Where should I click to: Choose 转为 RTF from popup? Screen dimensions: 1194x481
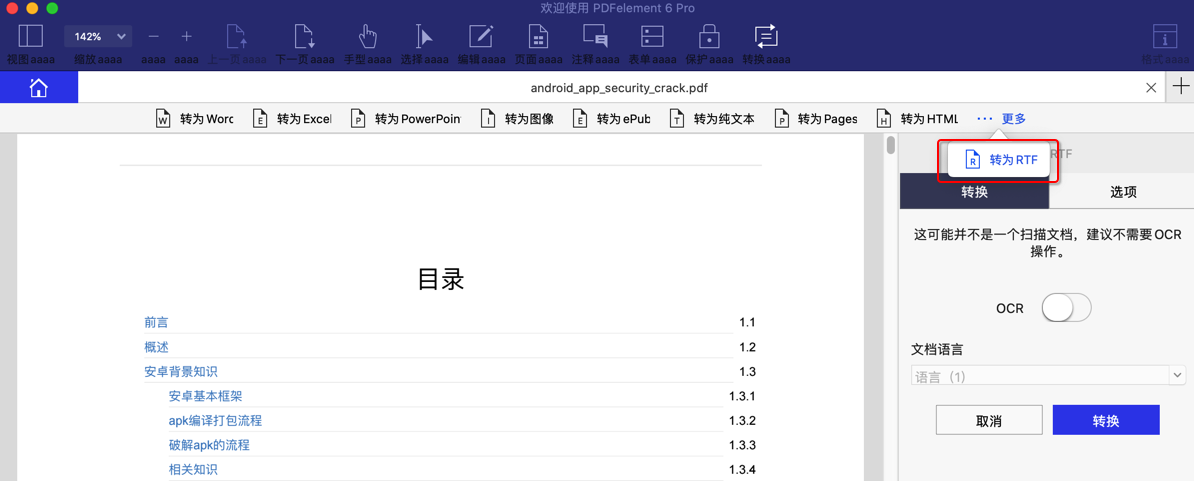[998, 160]
